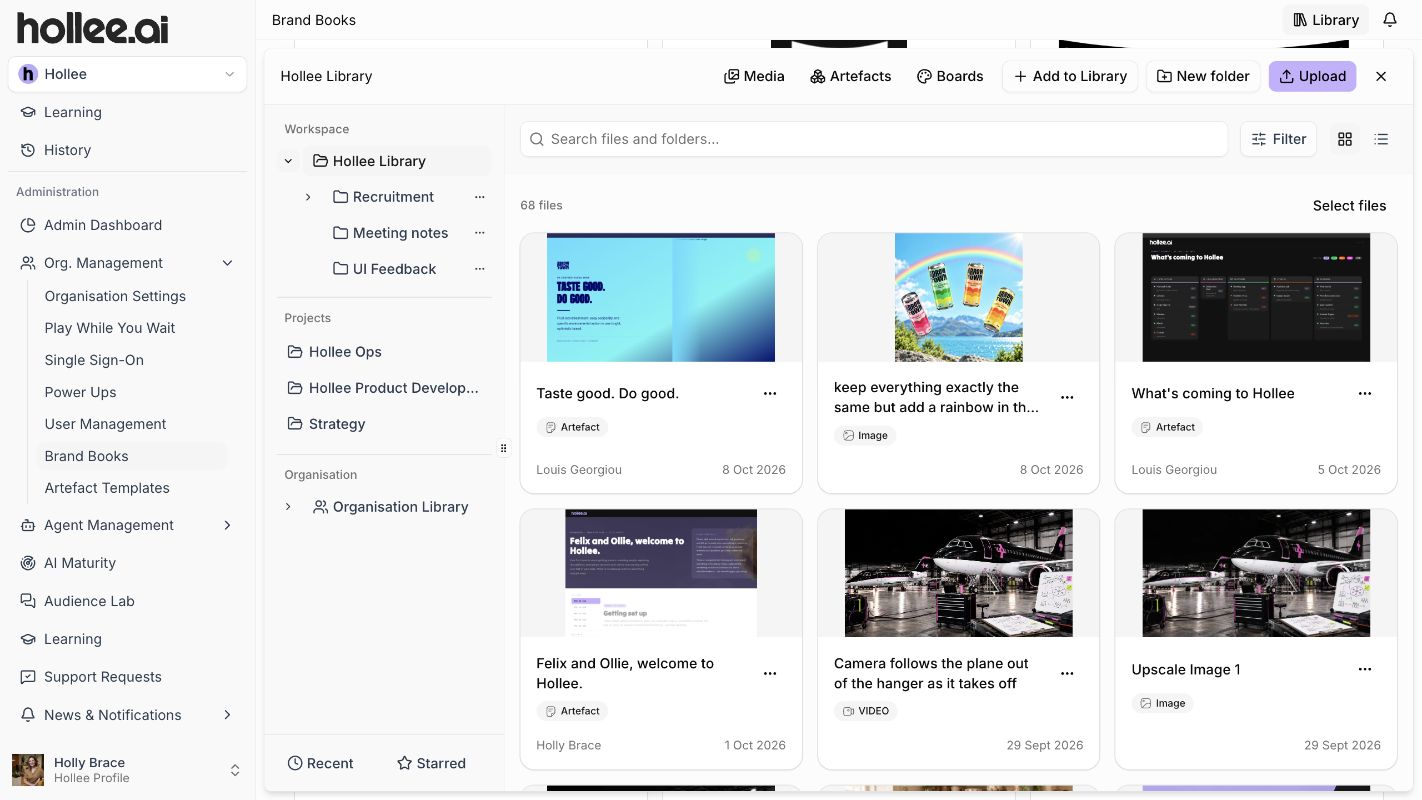Screen dimensions: 1422x800
Task: Close the Hollee Library panel
Action: tap(1381, 76)
